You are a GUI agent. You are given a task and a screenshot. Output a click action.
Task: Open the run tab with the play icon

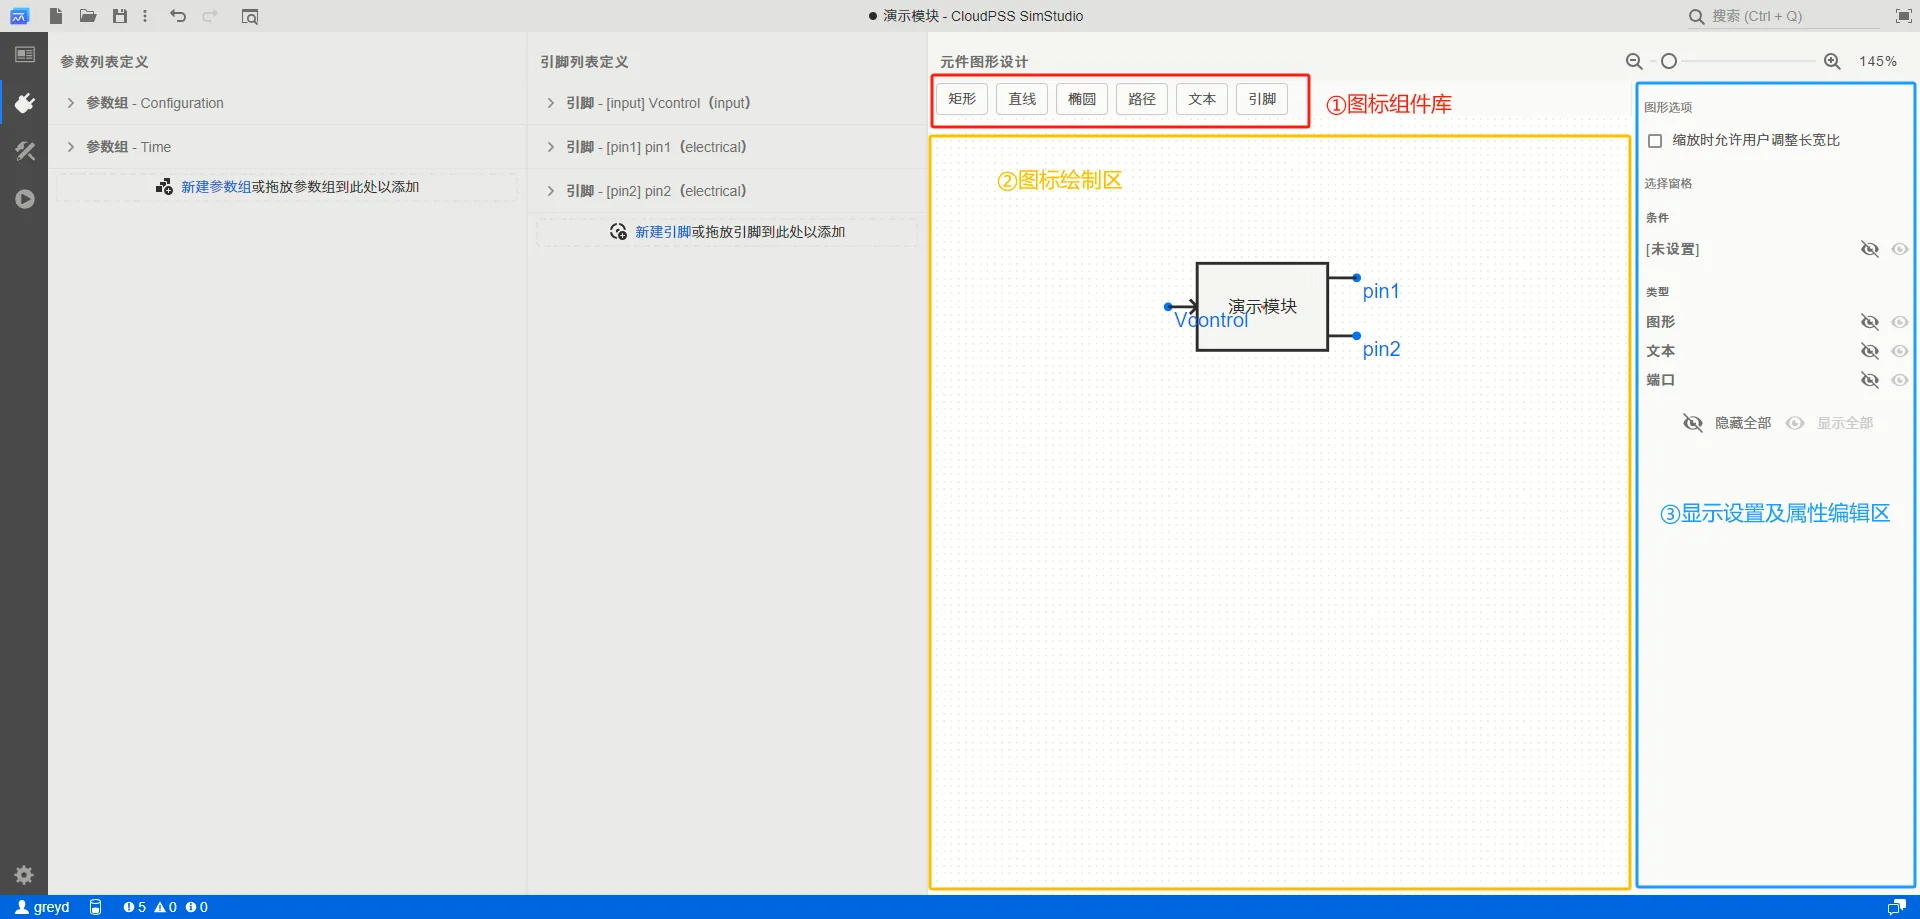(x=25, y=199)
